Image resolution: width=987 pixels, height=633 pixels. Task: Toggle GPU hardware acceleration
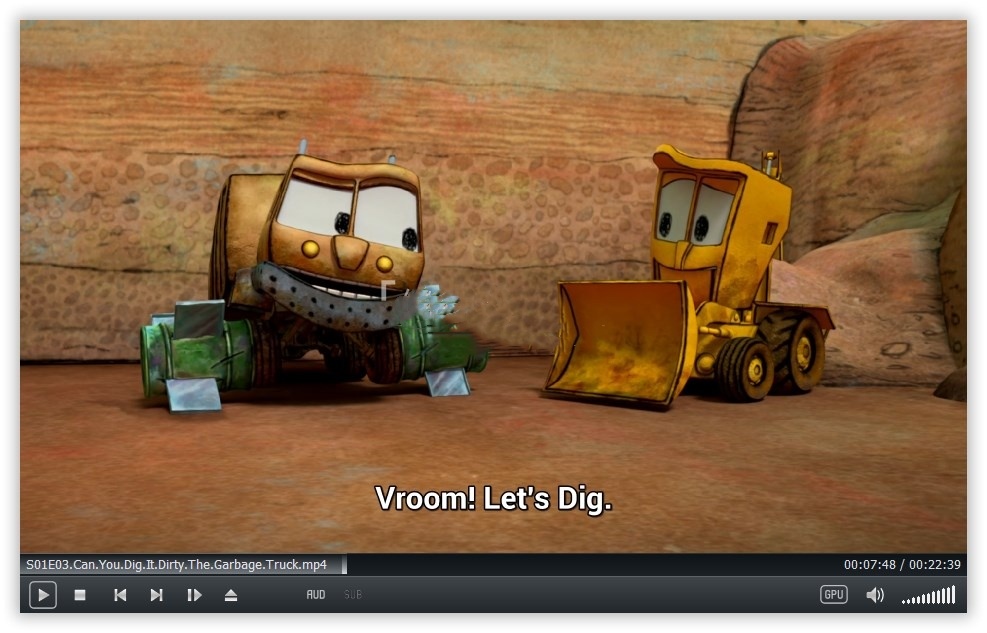(833, 595)
